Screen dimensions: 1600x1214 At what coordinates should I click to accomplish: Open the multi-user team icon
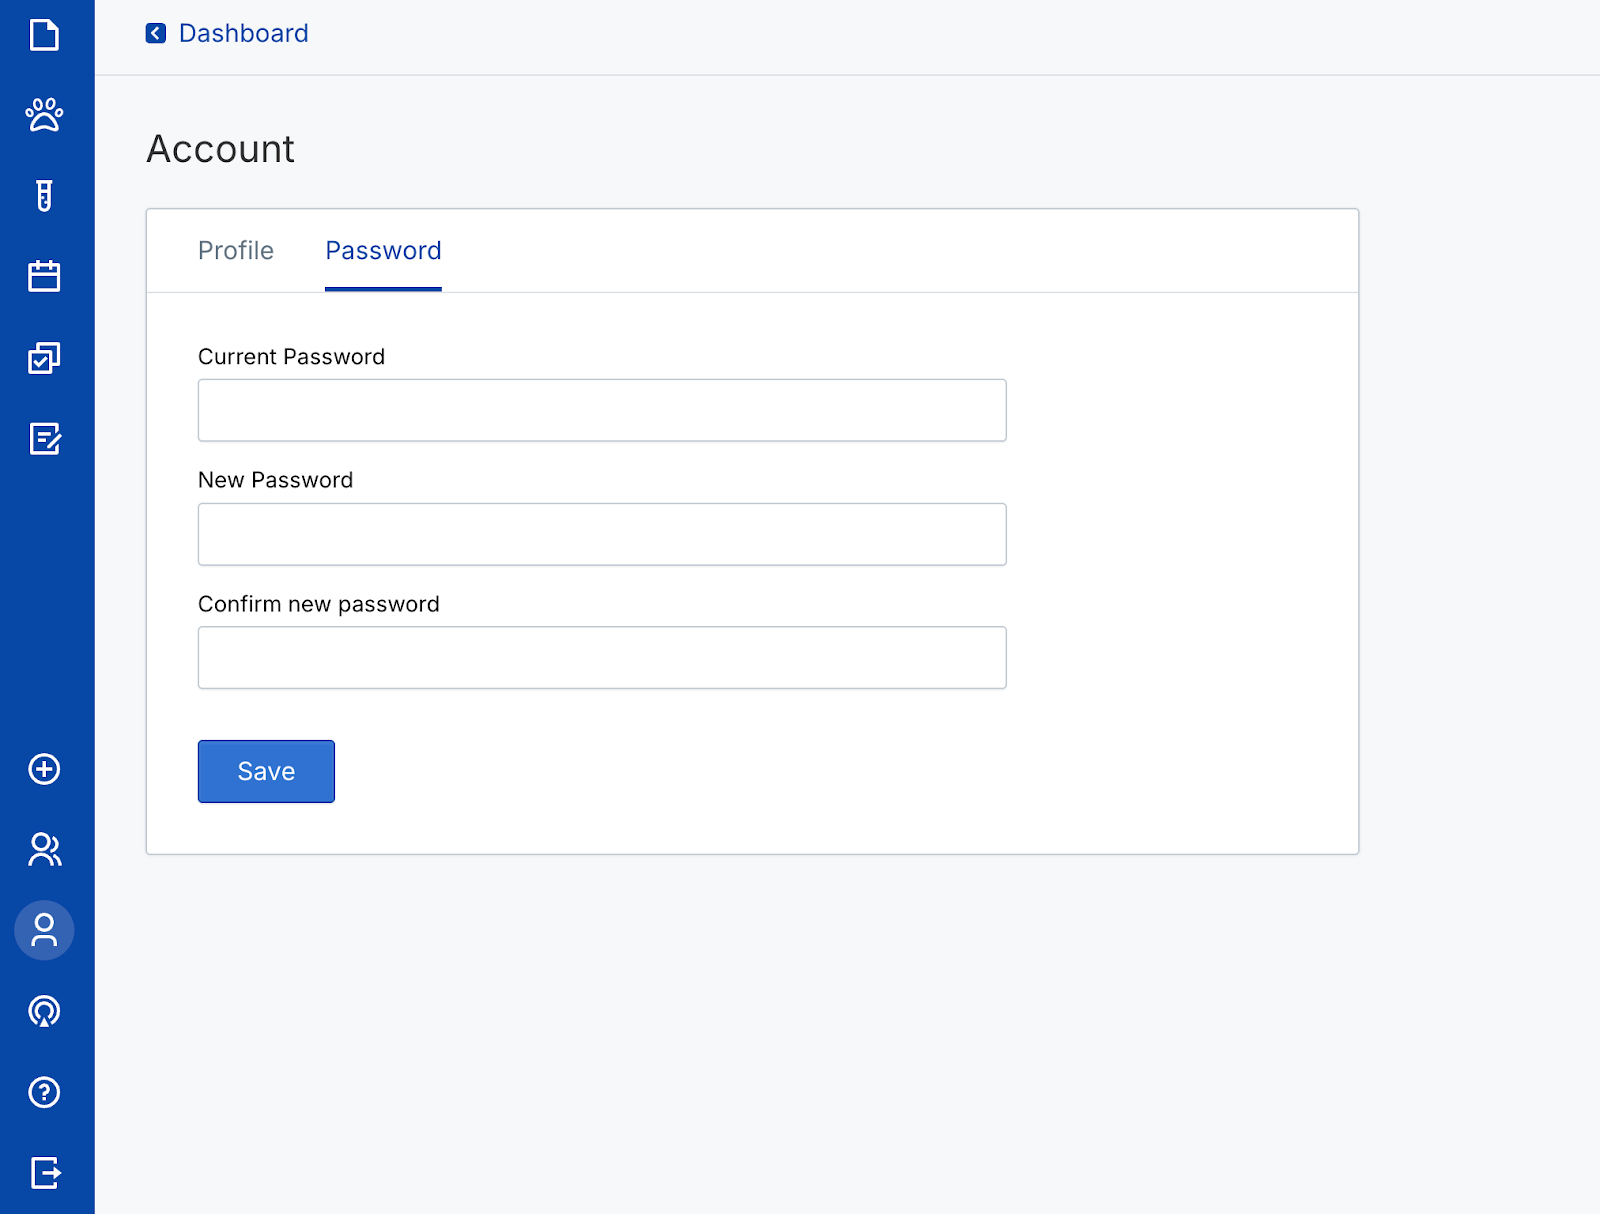pyautogui.click(x=44, y=850)
